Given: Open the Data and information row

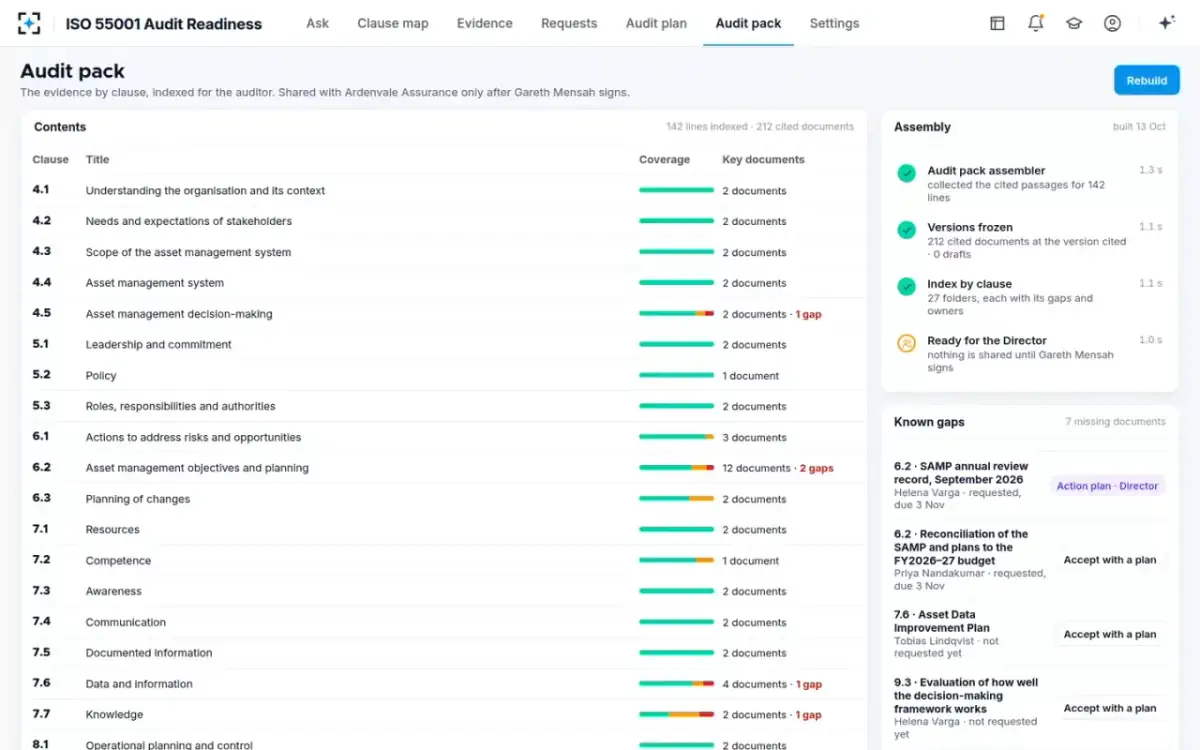Looking at the screenshot, I should [444, 684].
